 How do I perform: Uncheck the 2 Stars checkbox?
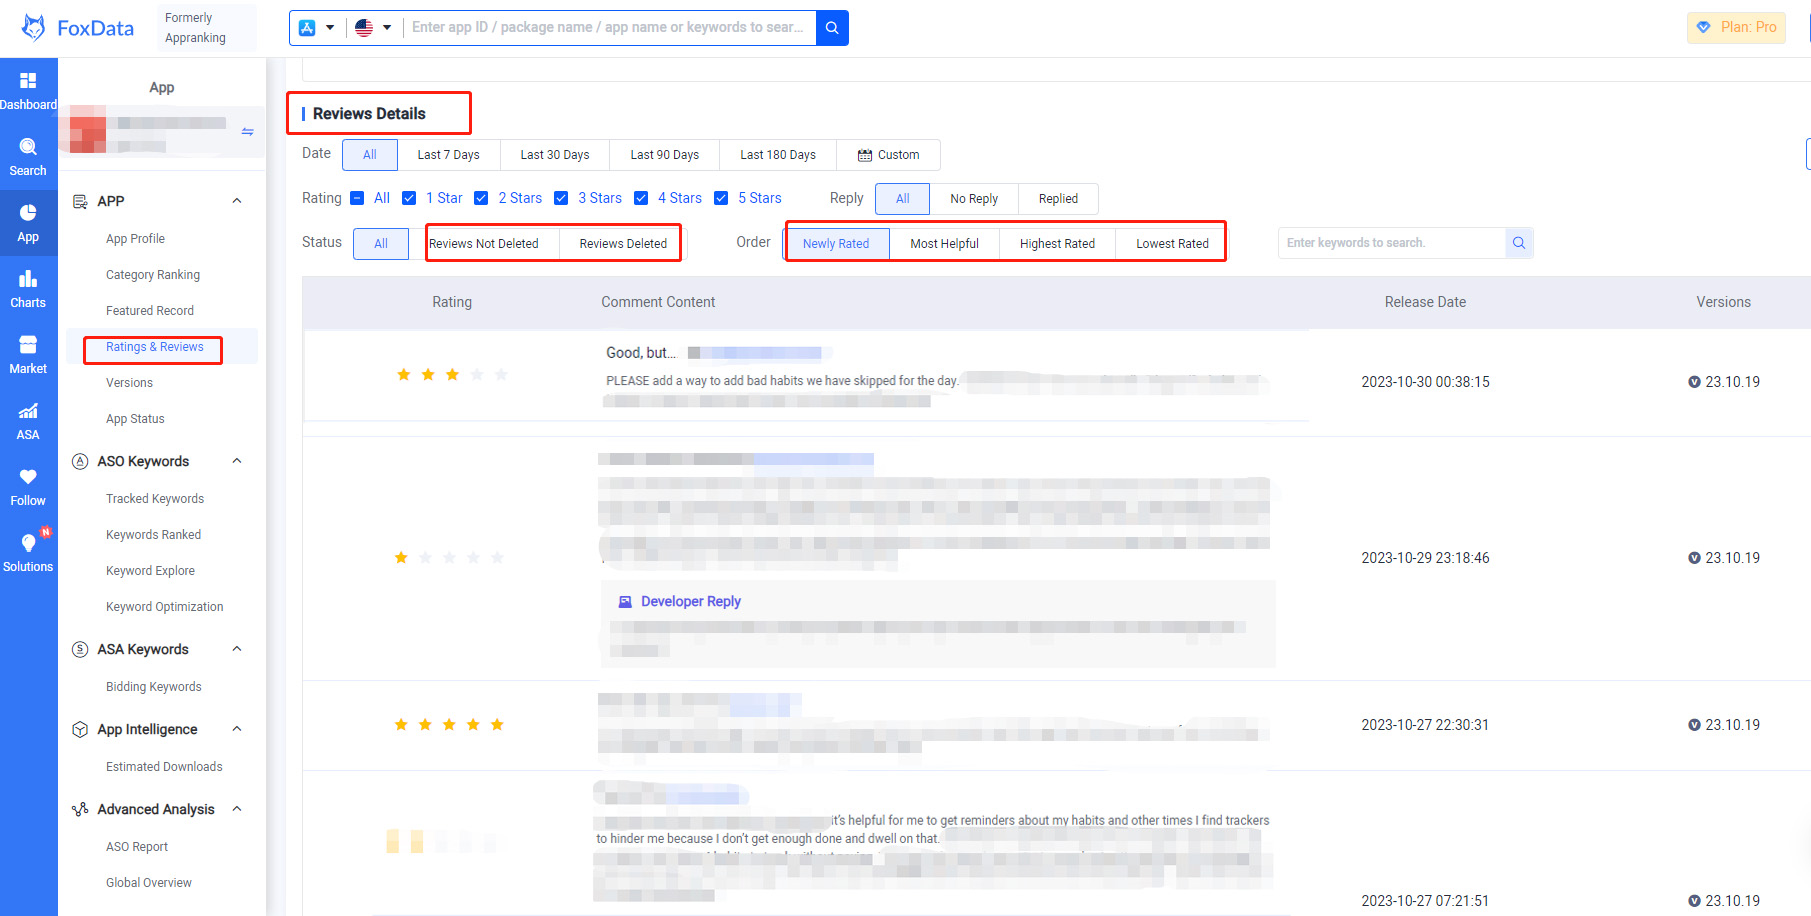[481, 198]
